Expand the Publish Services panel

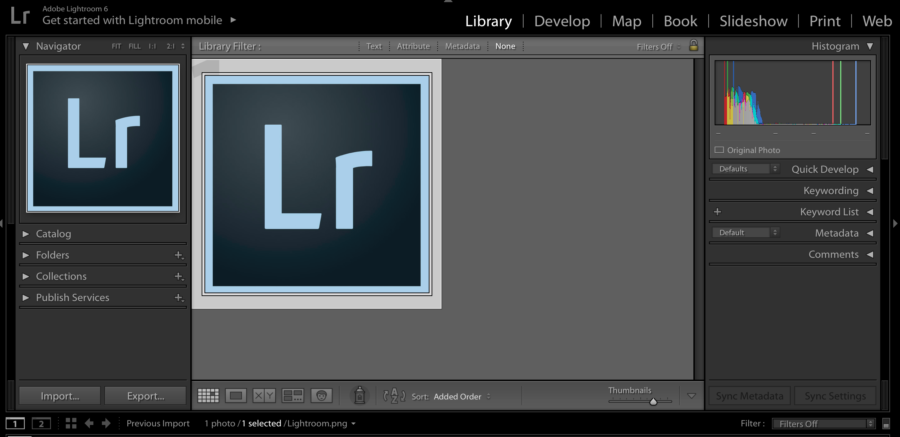(x=26, y=297)
